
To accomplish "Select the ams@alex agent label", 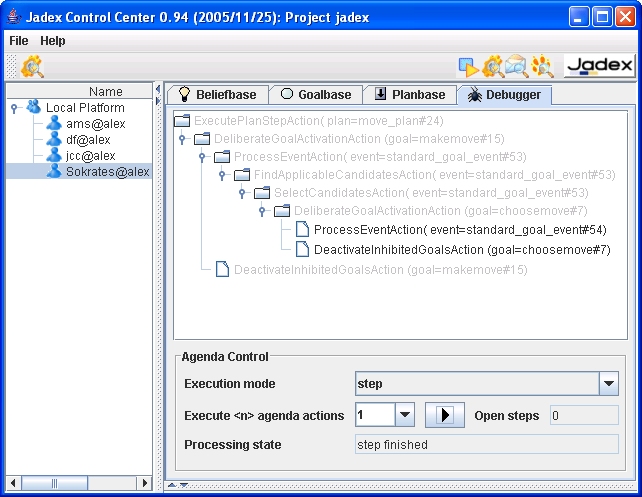I will pos(96,123).
